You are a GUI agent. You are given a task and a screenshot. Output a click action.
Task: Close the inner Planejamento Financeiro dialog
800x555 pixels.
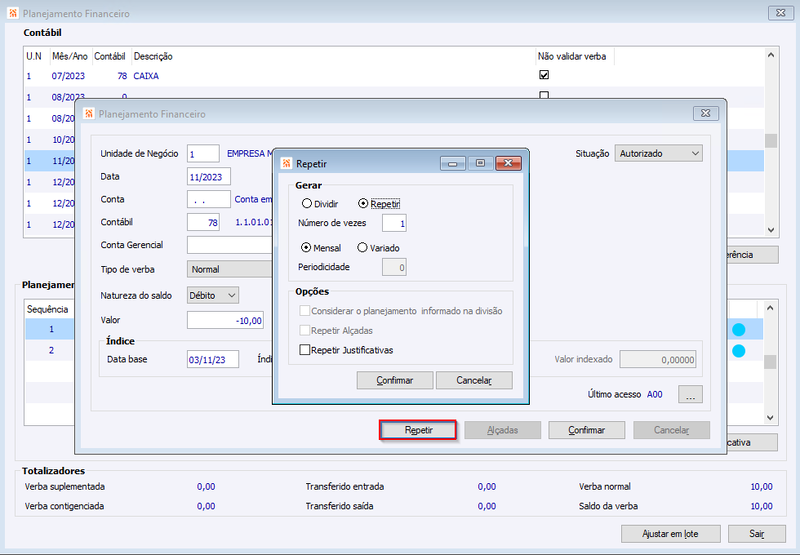706,113
